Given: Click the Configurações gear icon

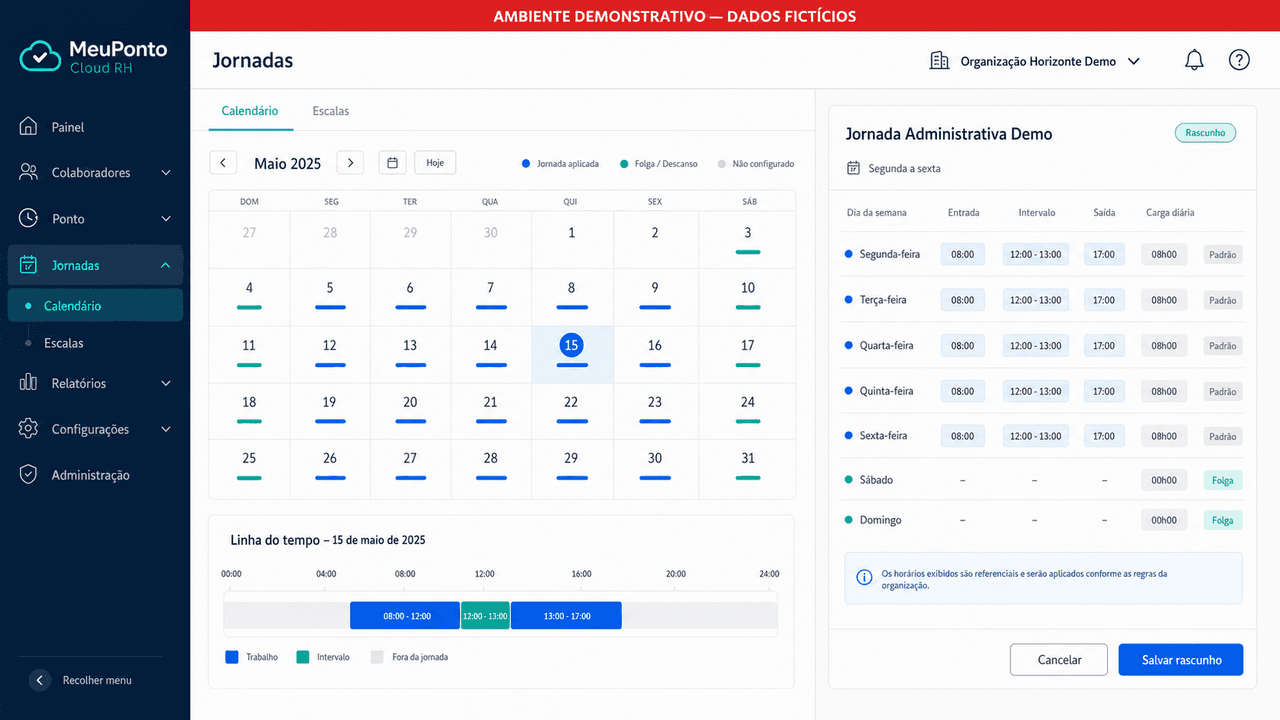Looking at the screenshot, I should tap(29, 429).
